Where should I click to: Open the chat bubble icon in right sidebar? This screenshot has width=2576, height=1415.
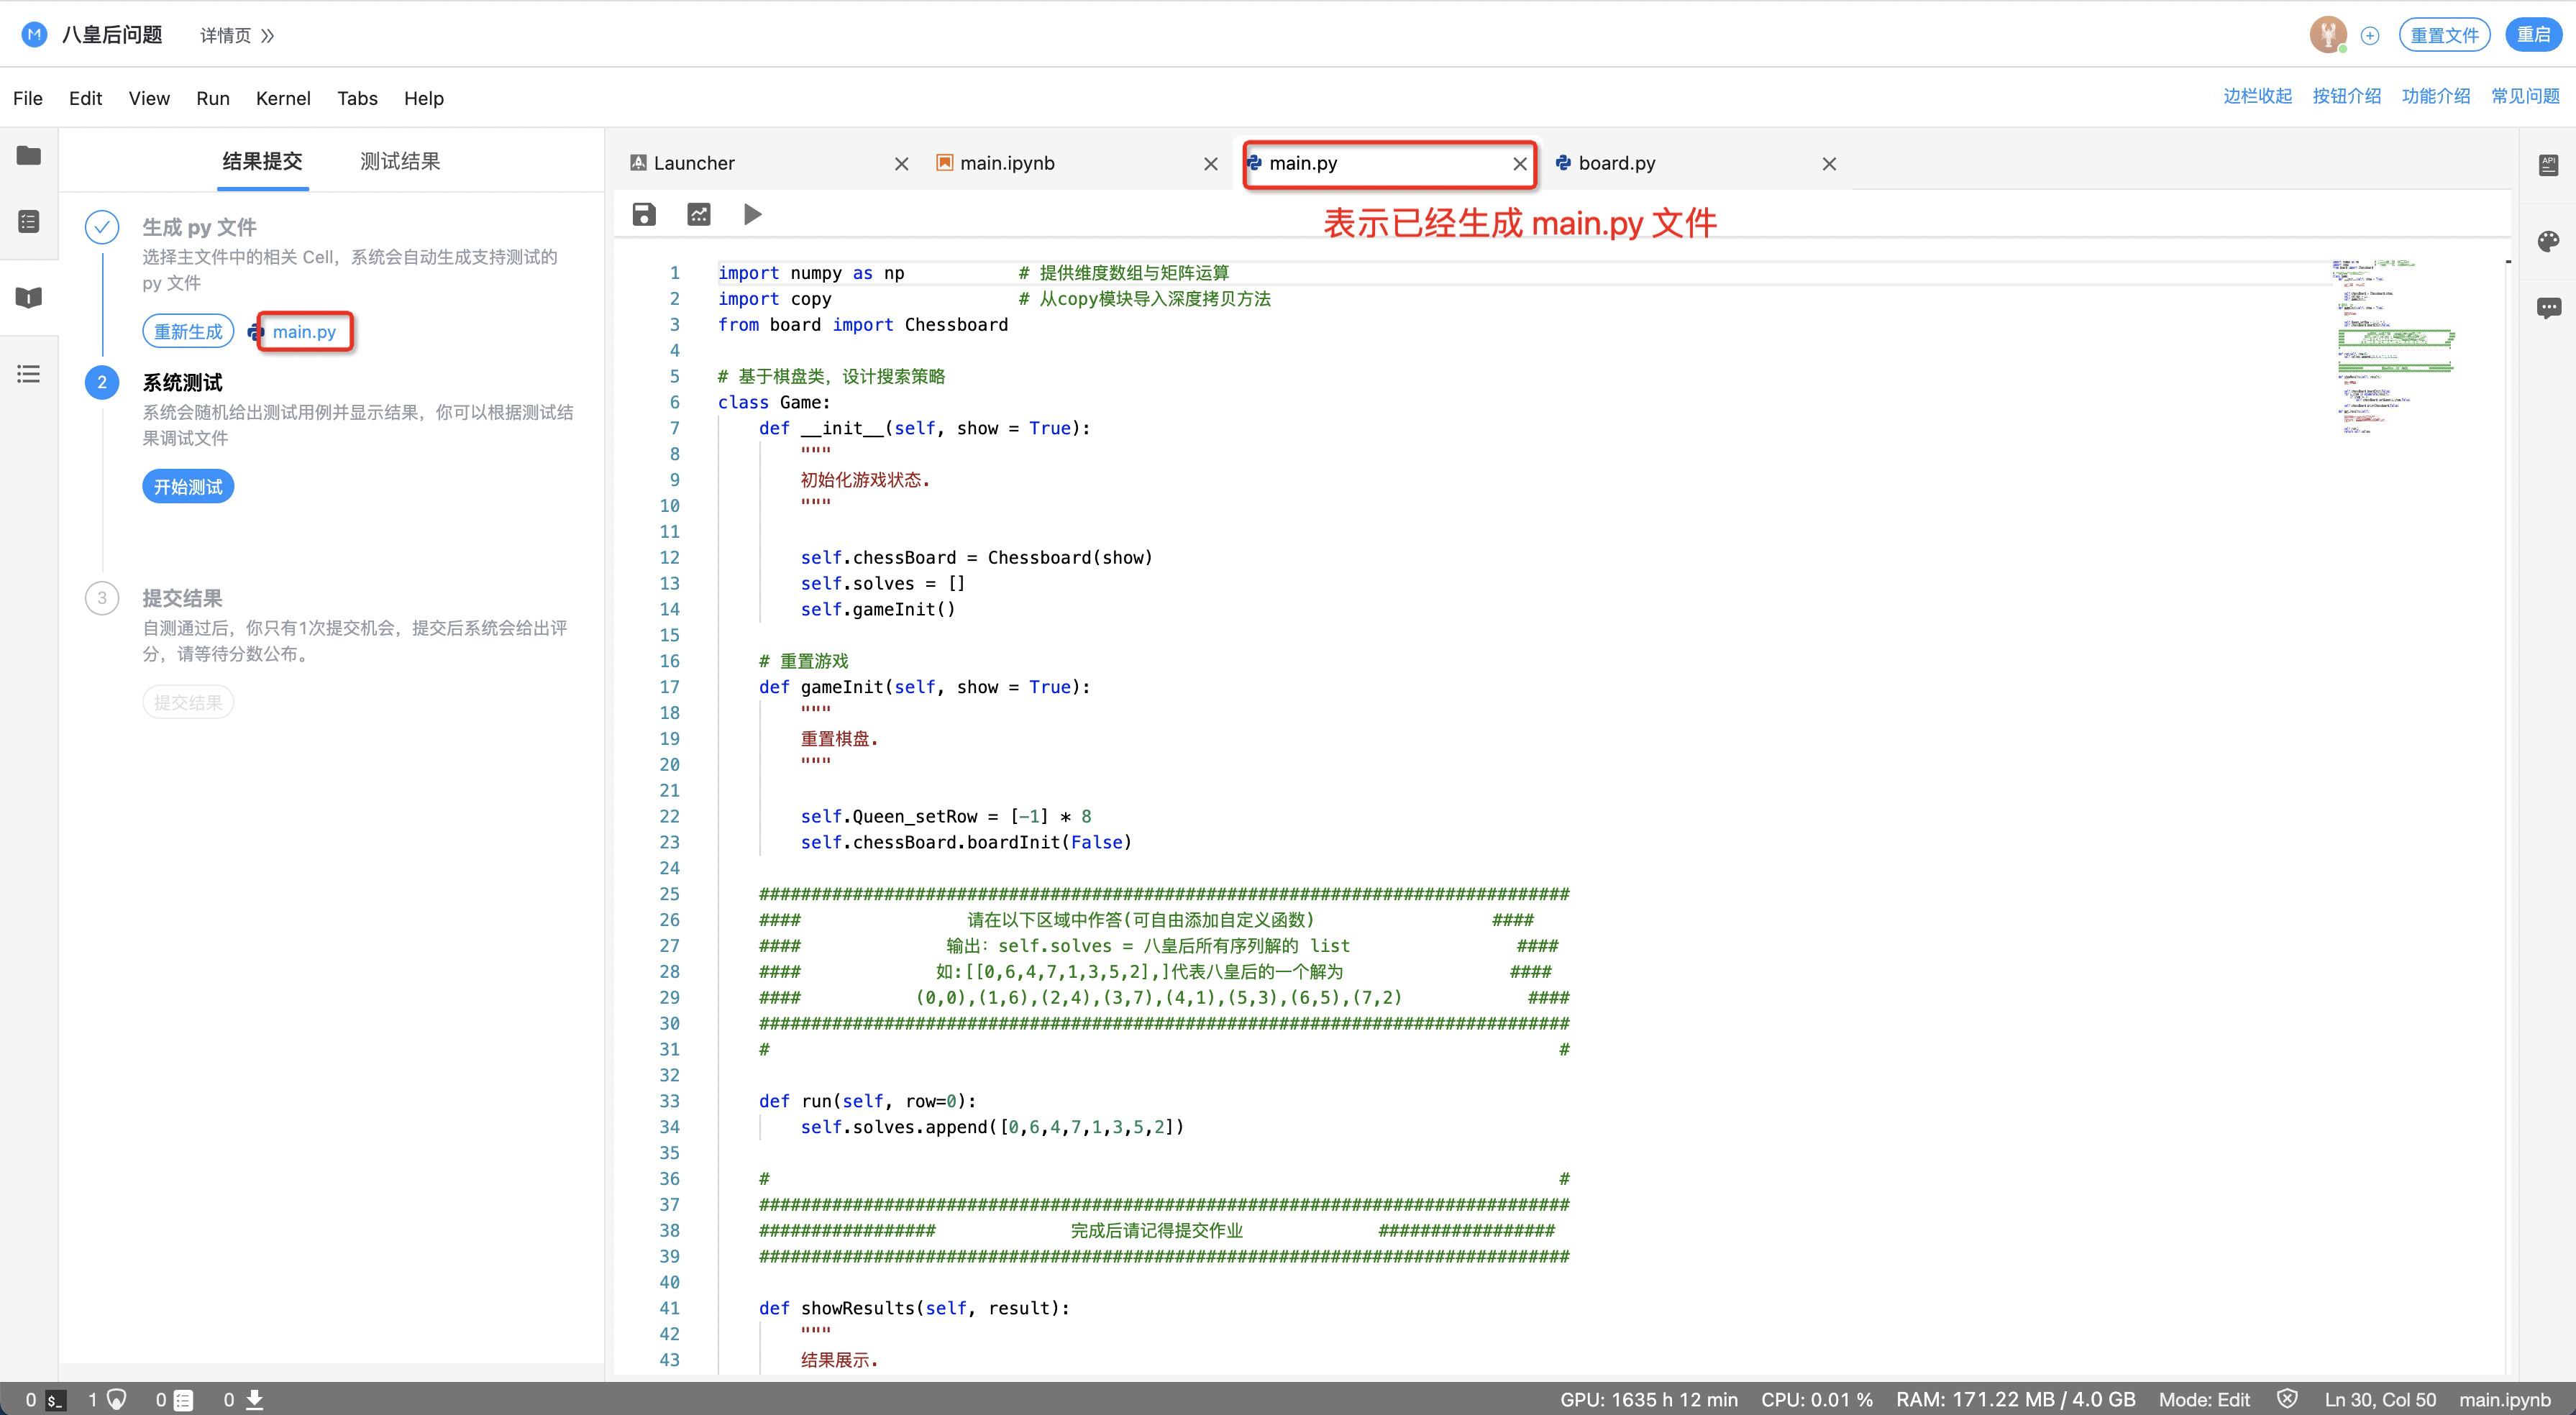click(x=2548, y=308)
